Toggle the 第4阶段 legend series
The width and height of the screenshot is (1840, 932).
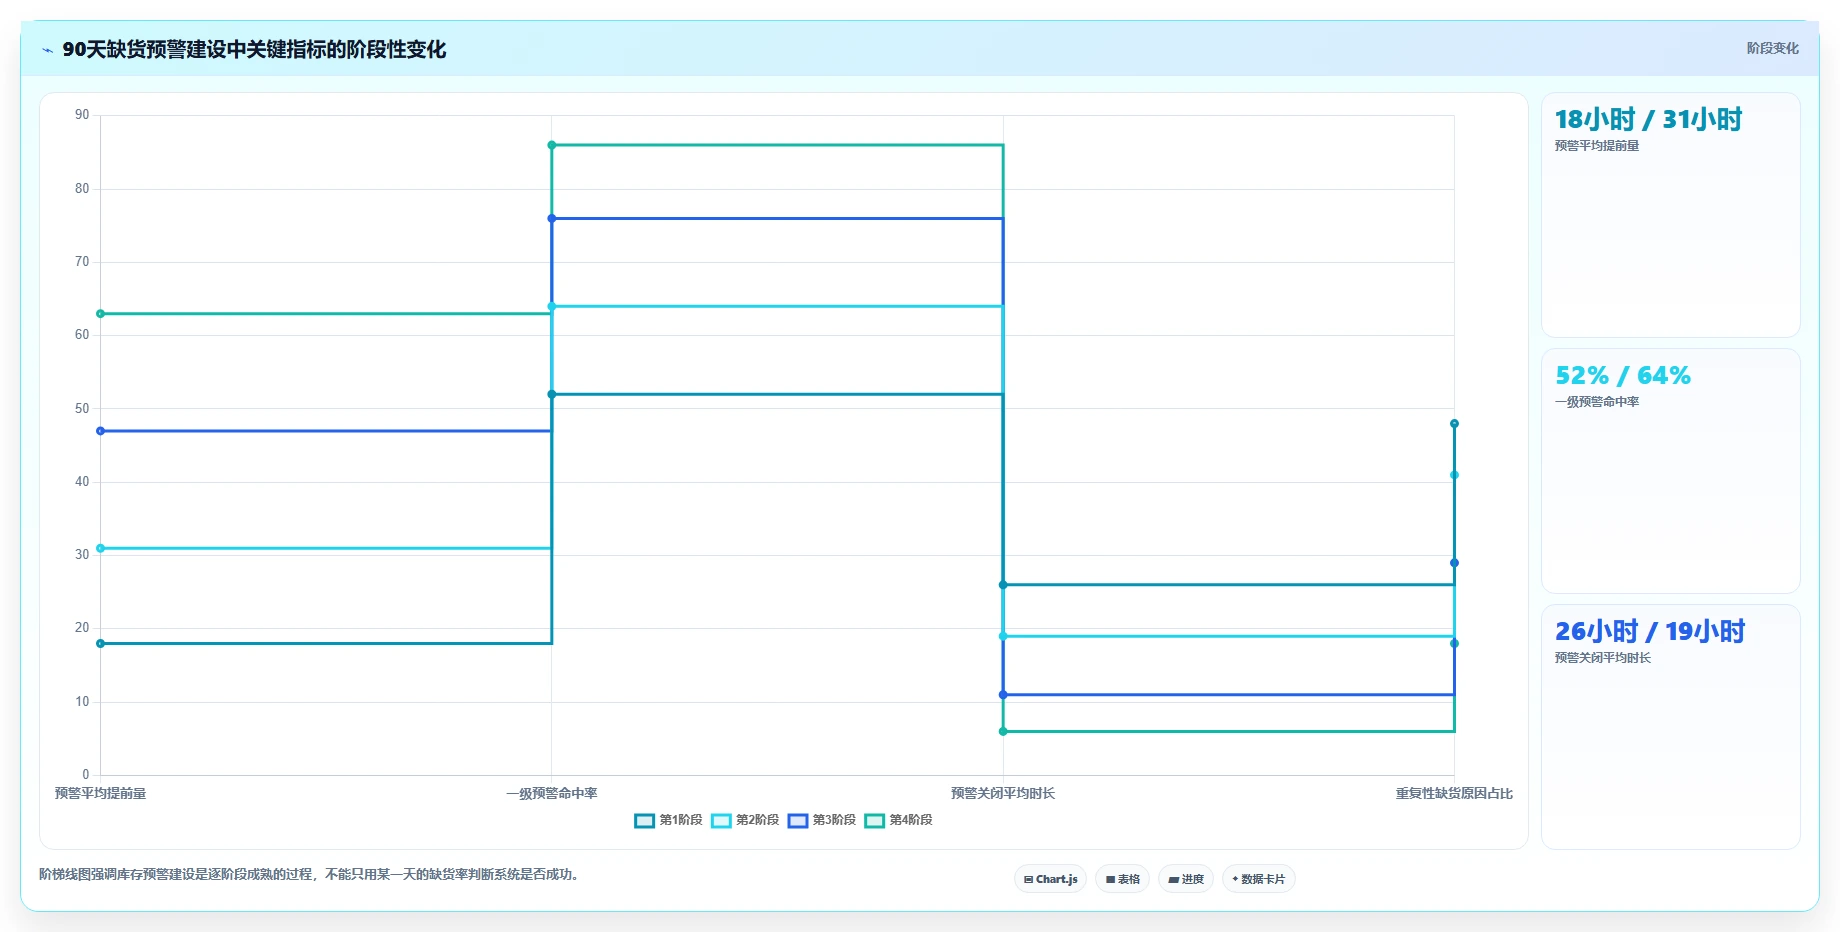tap(899, 820)
